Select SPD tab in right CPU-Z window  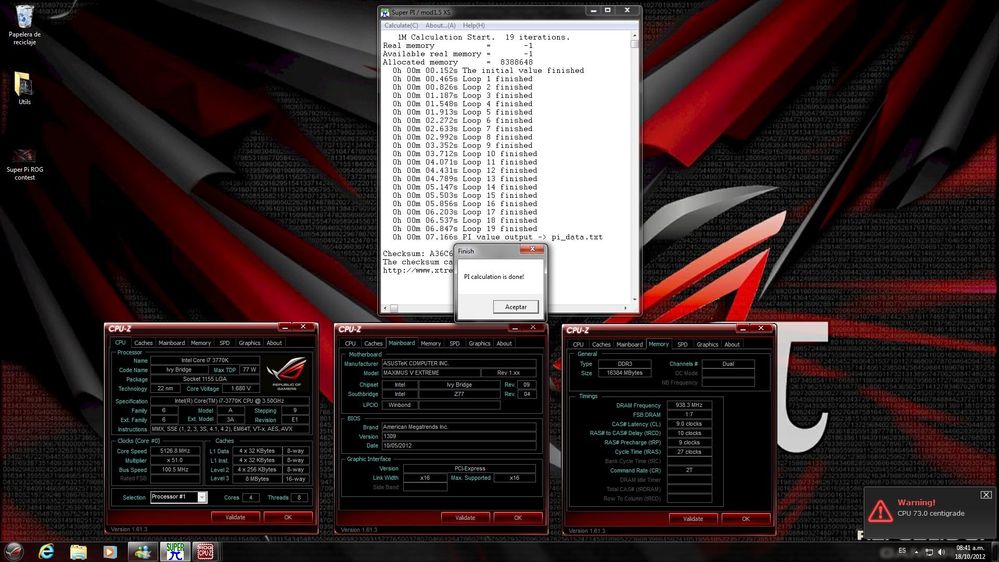pos(682,345)
